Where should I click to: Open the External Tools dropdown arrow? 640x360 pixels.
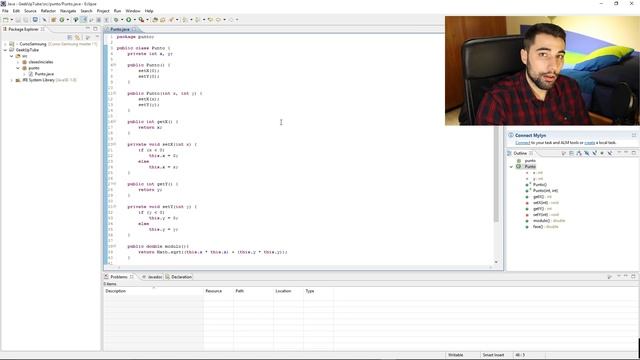coord(147,20)
